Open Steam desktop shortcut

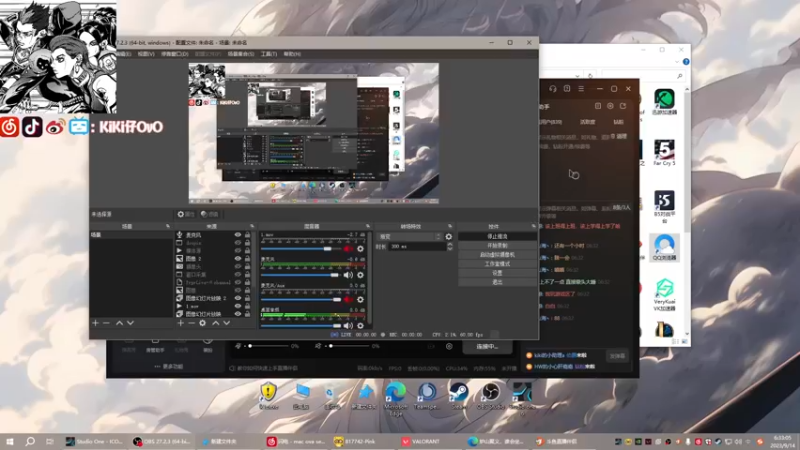pos(458,396)
